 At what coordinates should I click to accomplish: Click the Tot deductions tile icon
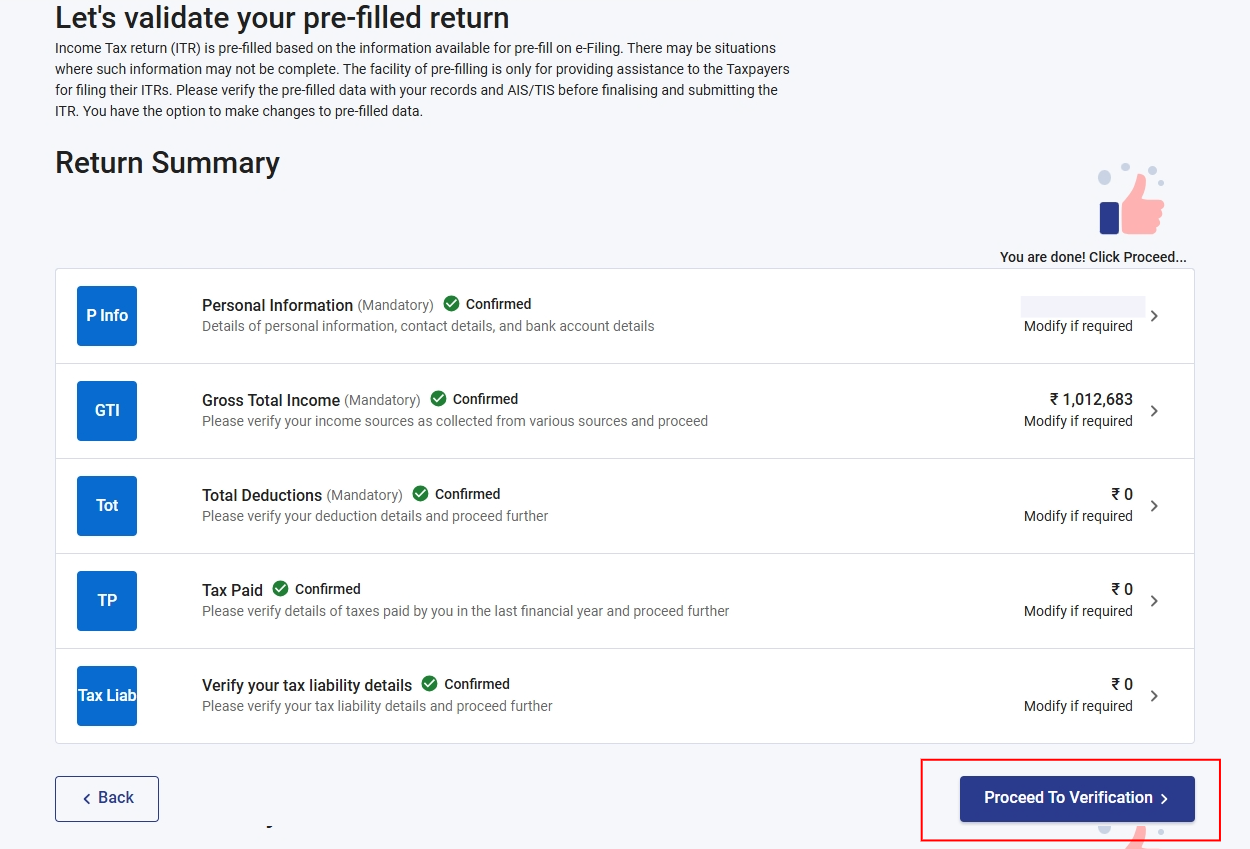[x=107, y=506]
